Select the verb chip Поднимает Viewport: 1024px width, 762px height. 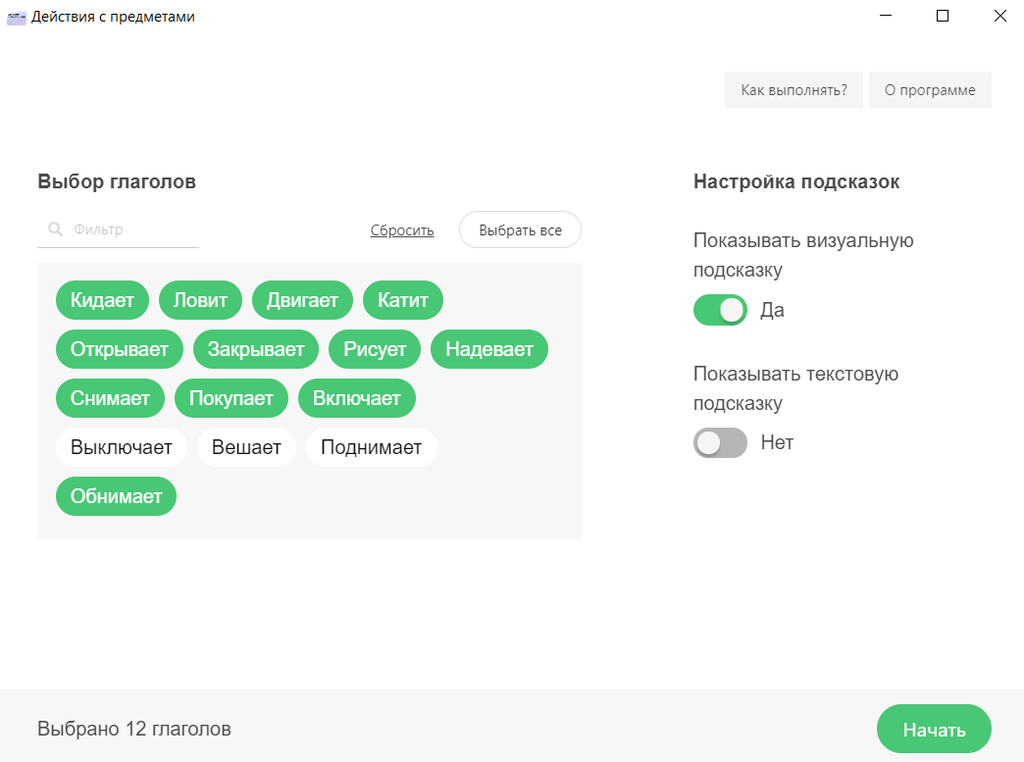[371, 447]
